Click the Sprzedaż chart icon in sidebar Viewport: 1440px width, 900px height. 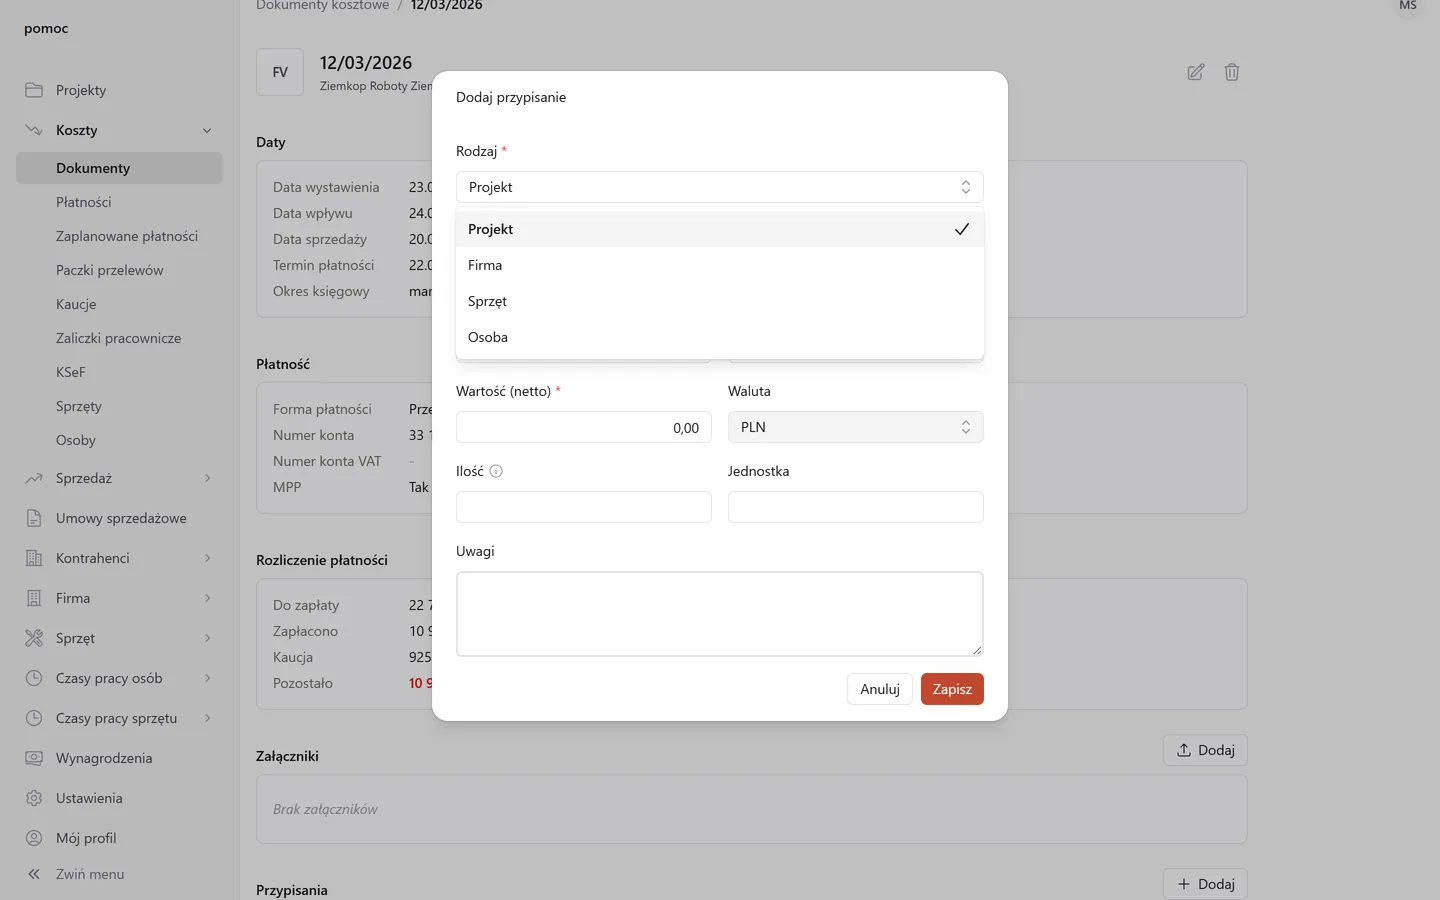click(x=34, y=478)
